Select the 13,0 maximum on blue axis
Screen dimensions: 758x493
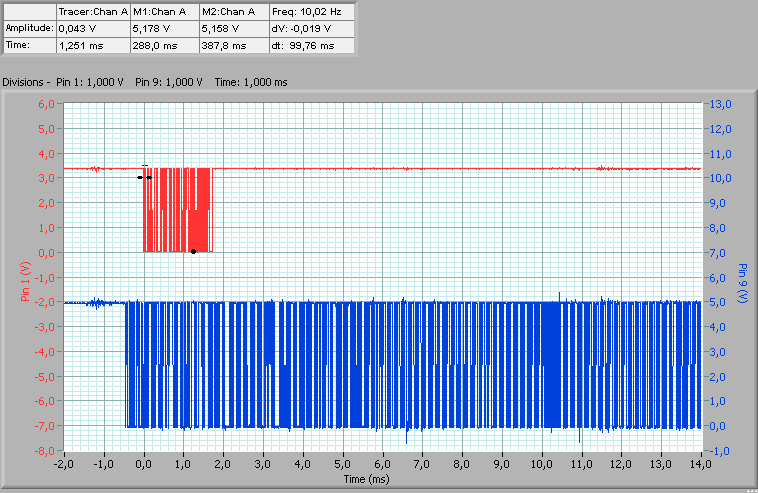722,104
